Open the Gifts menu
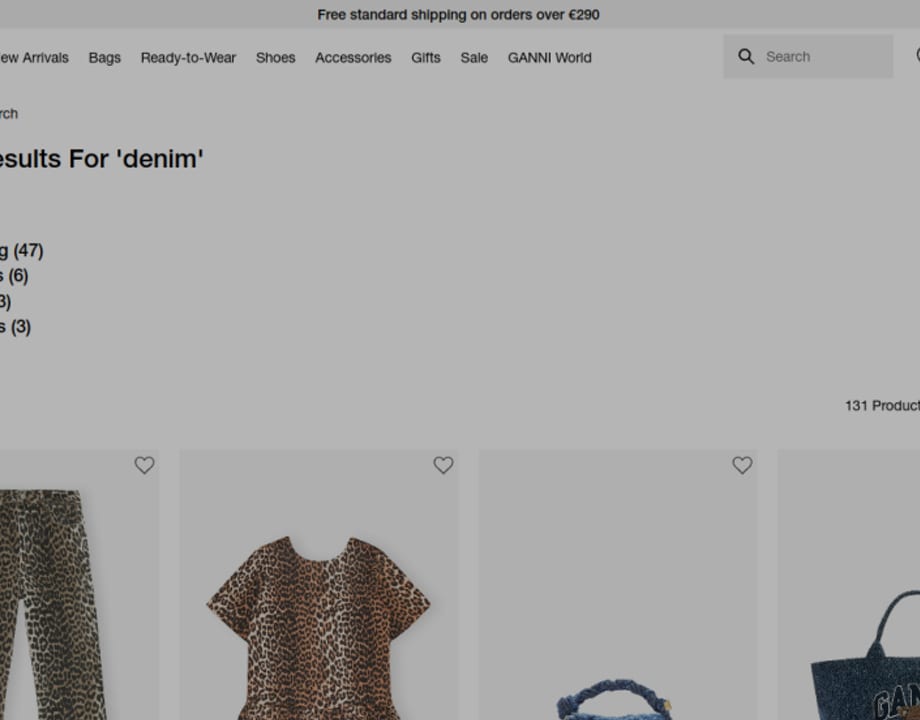The image size is (920, 720). (x=425, y=58)
